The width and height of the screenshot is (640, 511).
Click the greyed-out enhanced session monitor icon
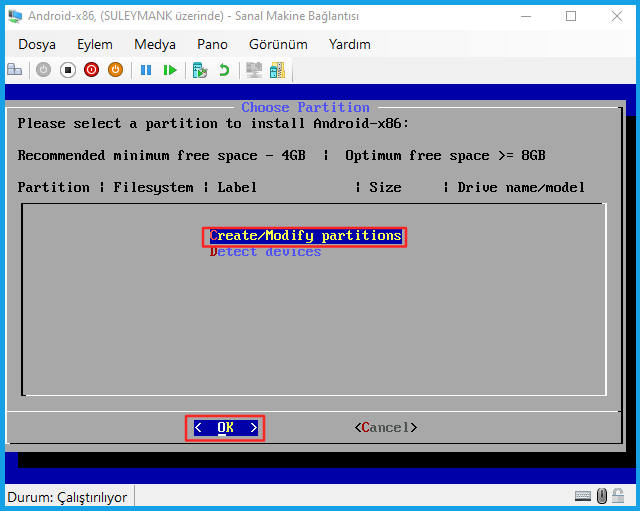[254, 70]
